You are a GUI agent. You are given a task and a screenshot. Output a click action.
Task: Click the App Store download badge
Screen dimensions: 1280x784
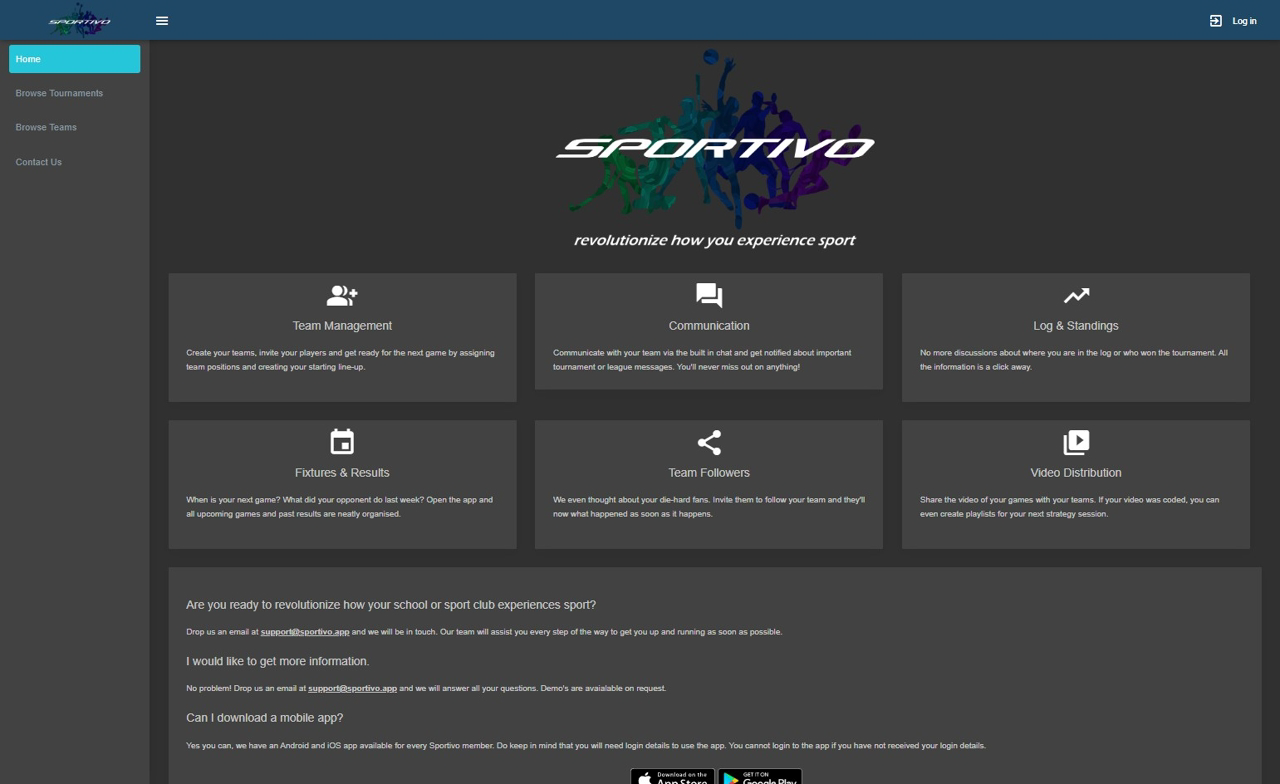672,777
